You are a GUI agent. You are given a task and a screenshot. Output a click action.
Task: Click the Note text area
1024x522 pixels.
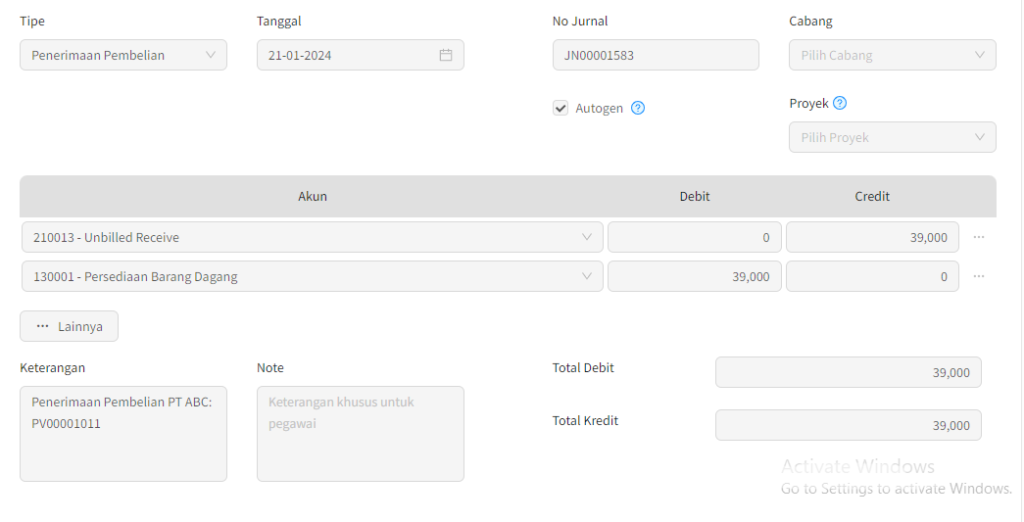[x=360, y=434]
